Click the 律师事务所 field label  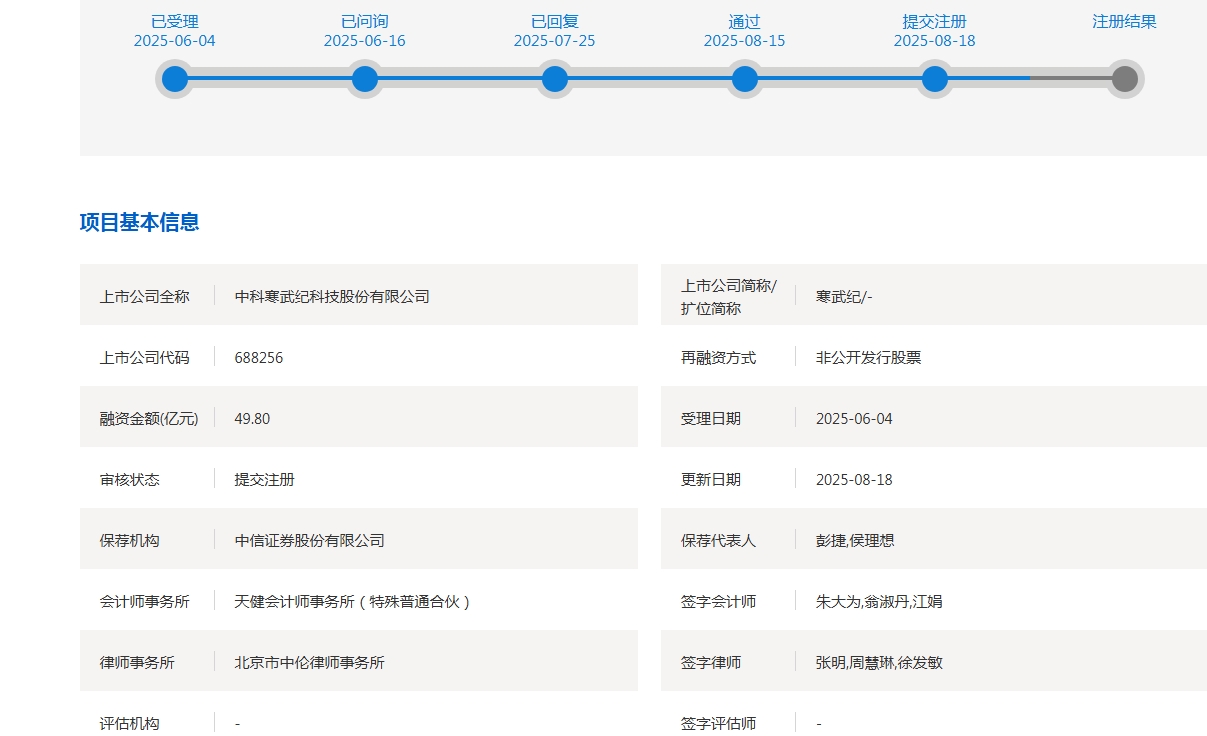(137, 662)
